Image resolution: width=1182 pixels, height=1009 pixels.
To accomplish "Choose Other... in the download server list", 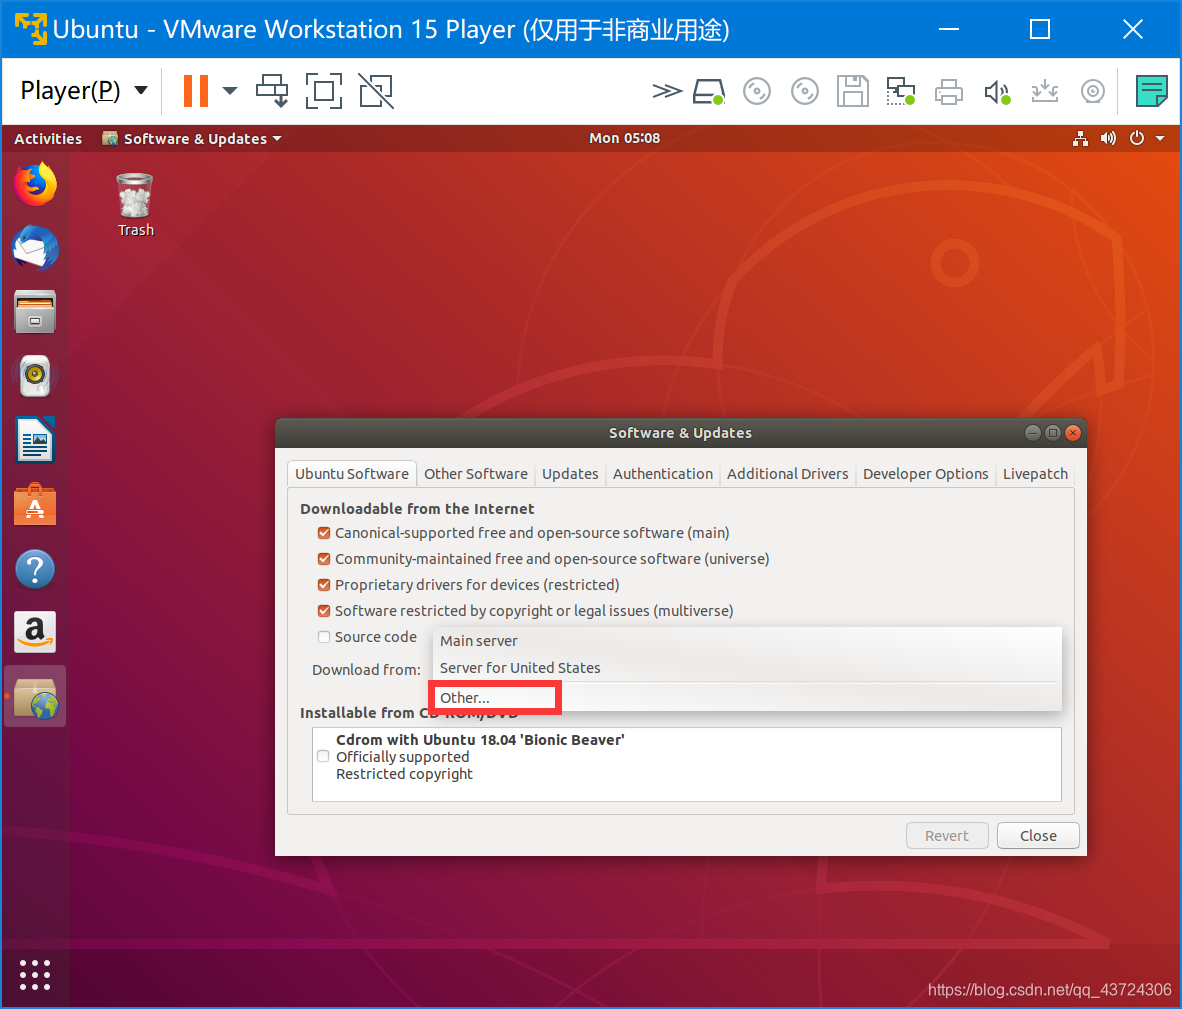I will pyautogui.click(x=747, y=698).
